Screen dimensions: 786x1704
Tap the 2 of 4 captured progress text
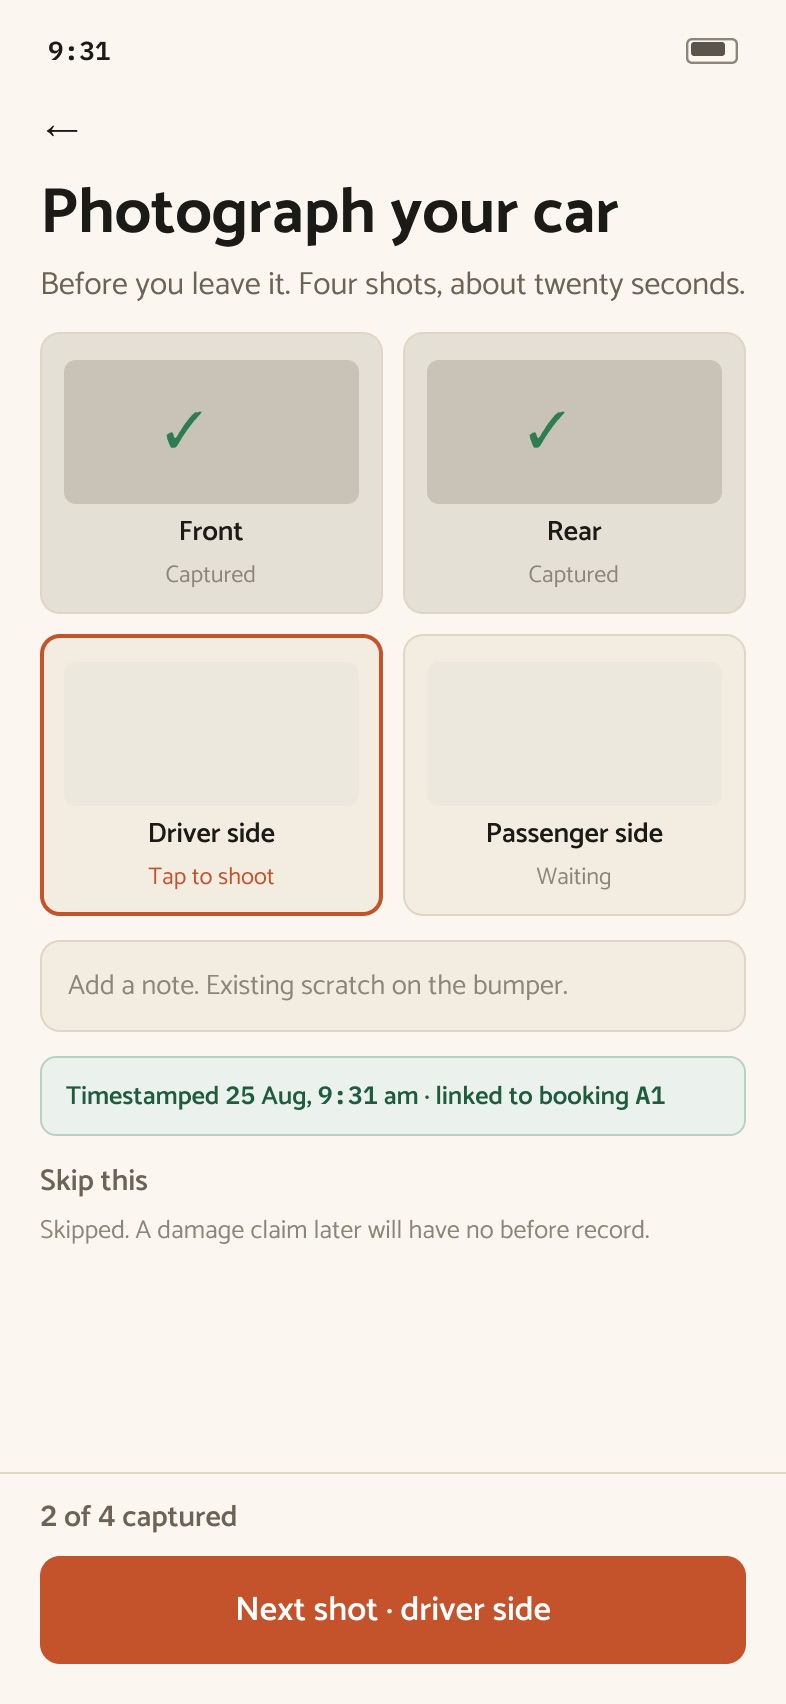tap(139, 1516)
